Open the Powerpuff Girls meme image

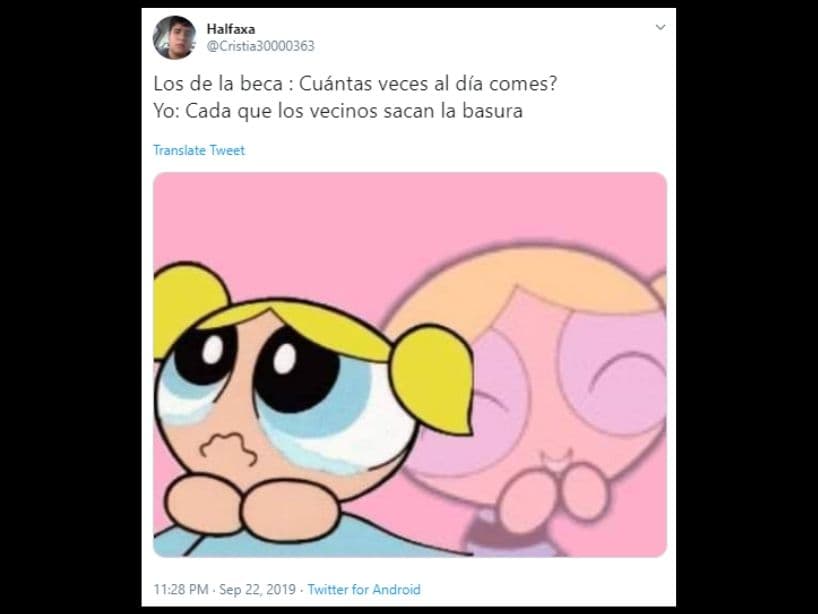[410, 365]
